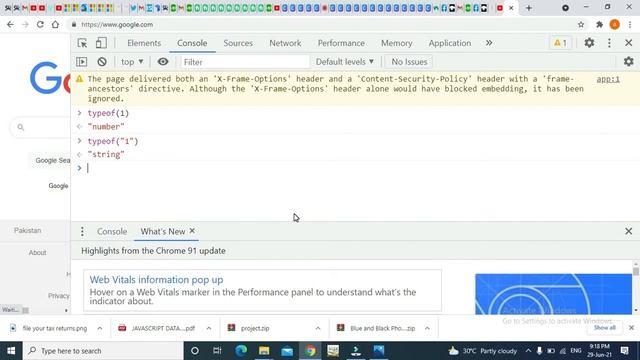
Task: Open Task View from taskbar
Action: (x=217, y=351)
